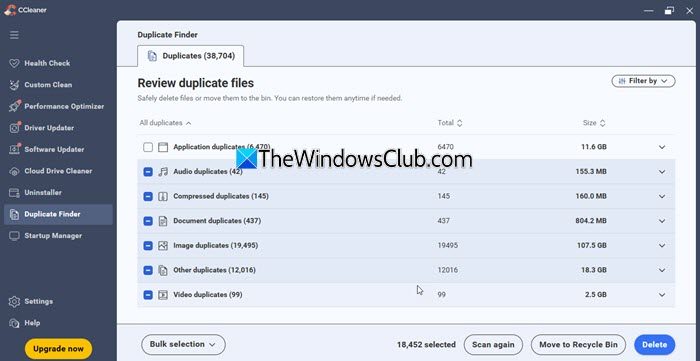Open Cloud Drive Cleaner section

click(x=58, y=171)
